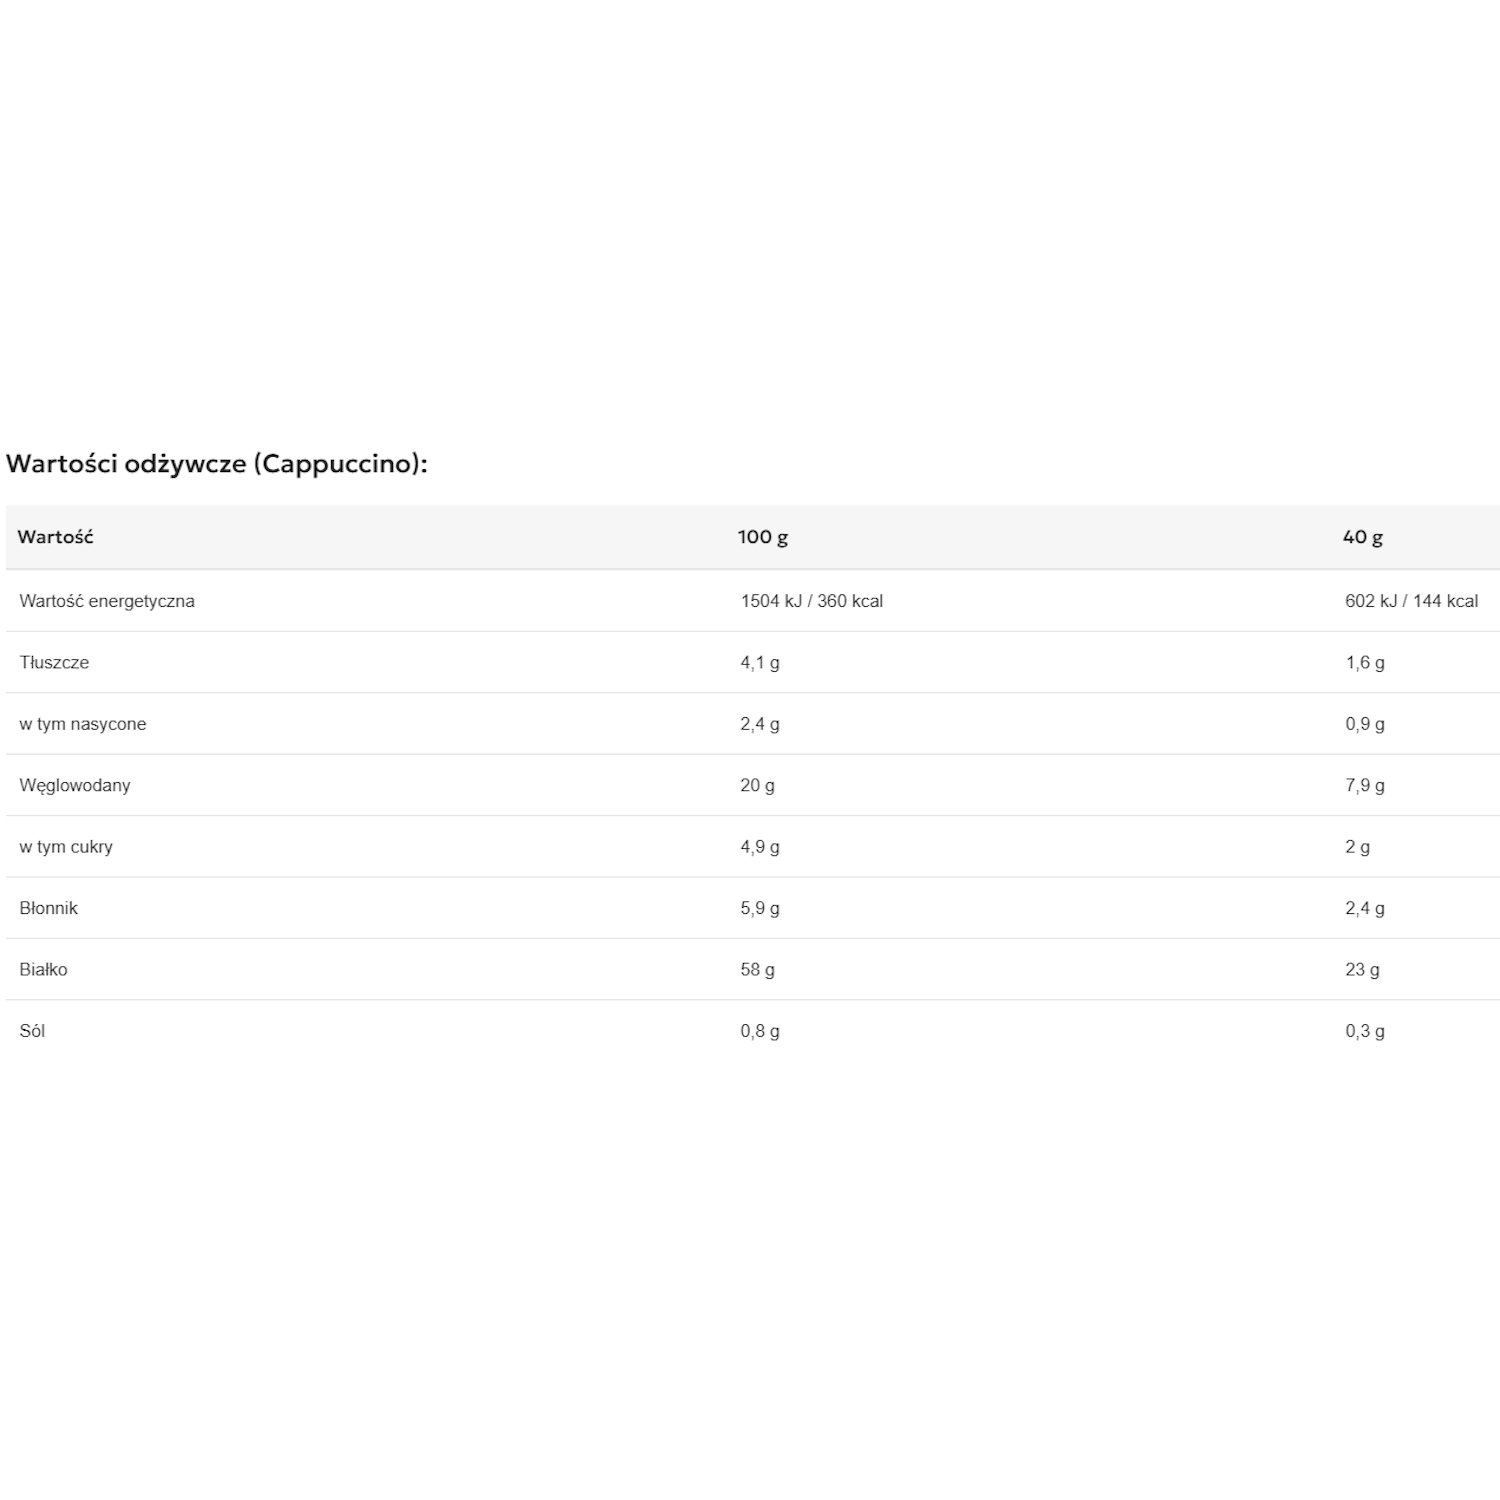Viewport: 1500px width, 1500px height.
Task: Click the "1504 kJ / 360 kcal" value
Action: 811,601
